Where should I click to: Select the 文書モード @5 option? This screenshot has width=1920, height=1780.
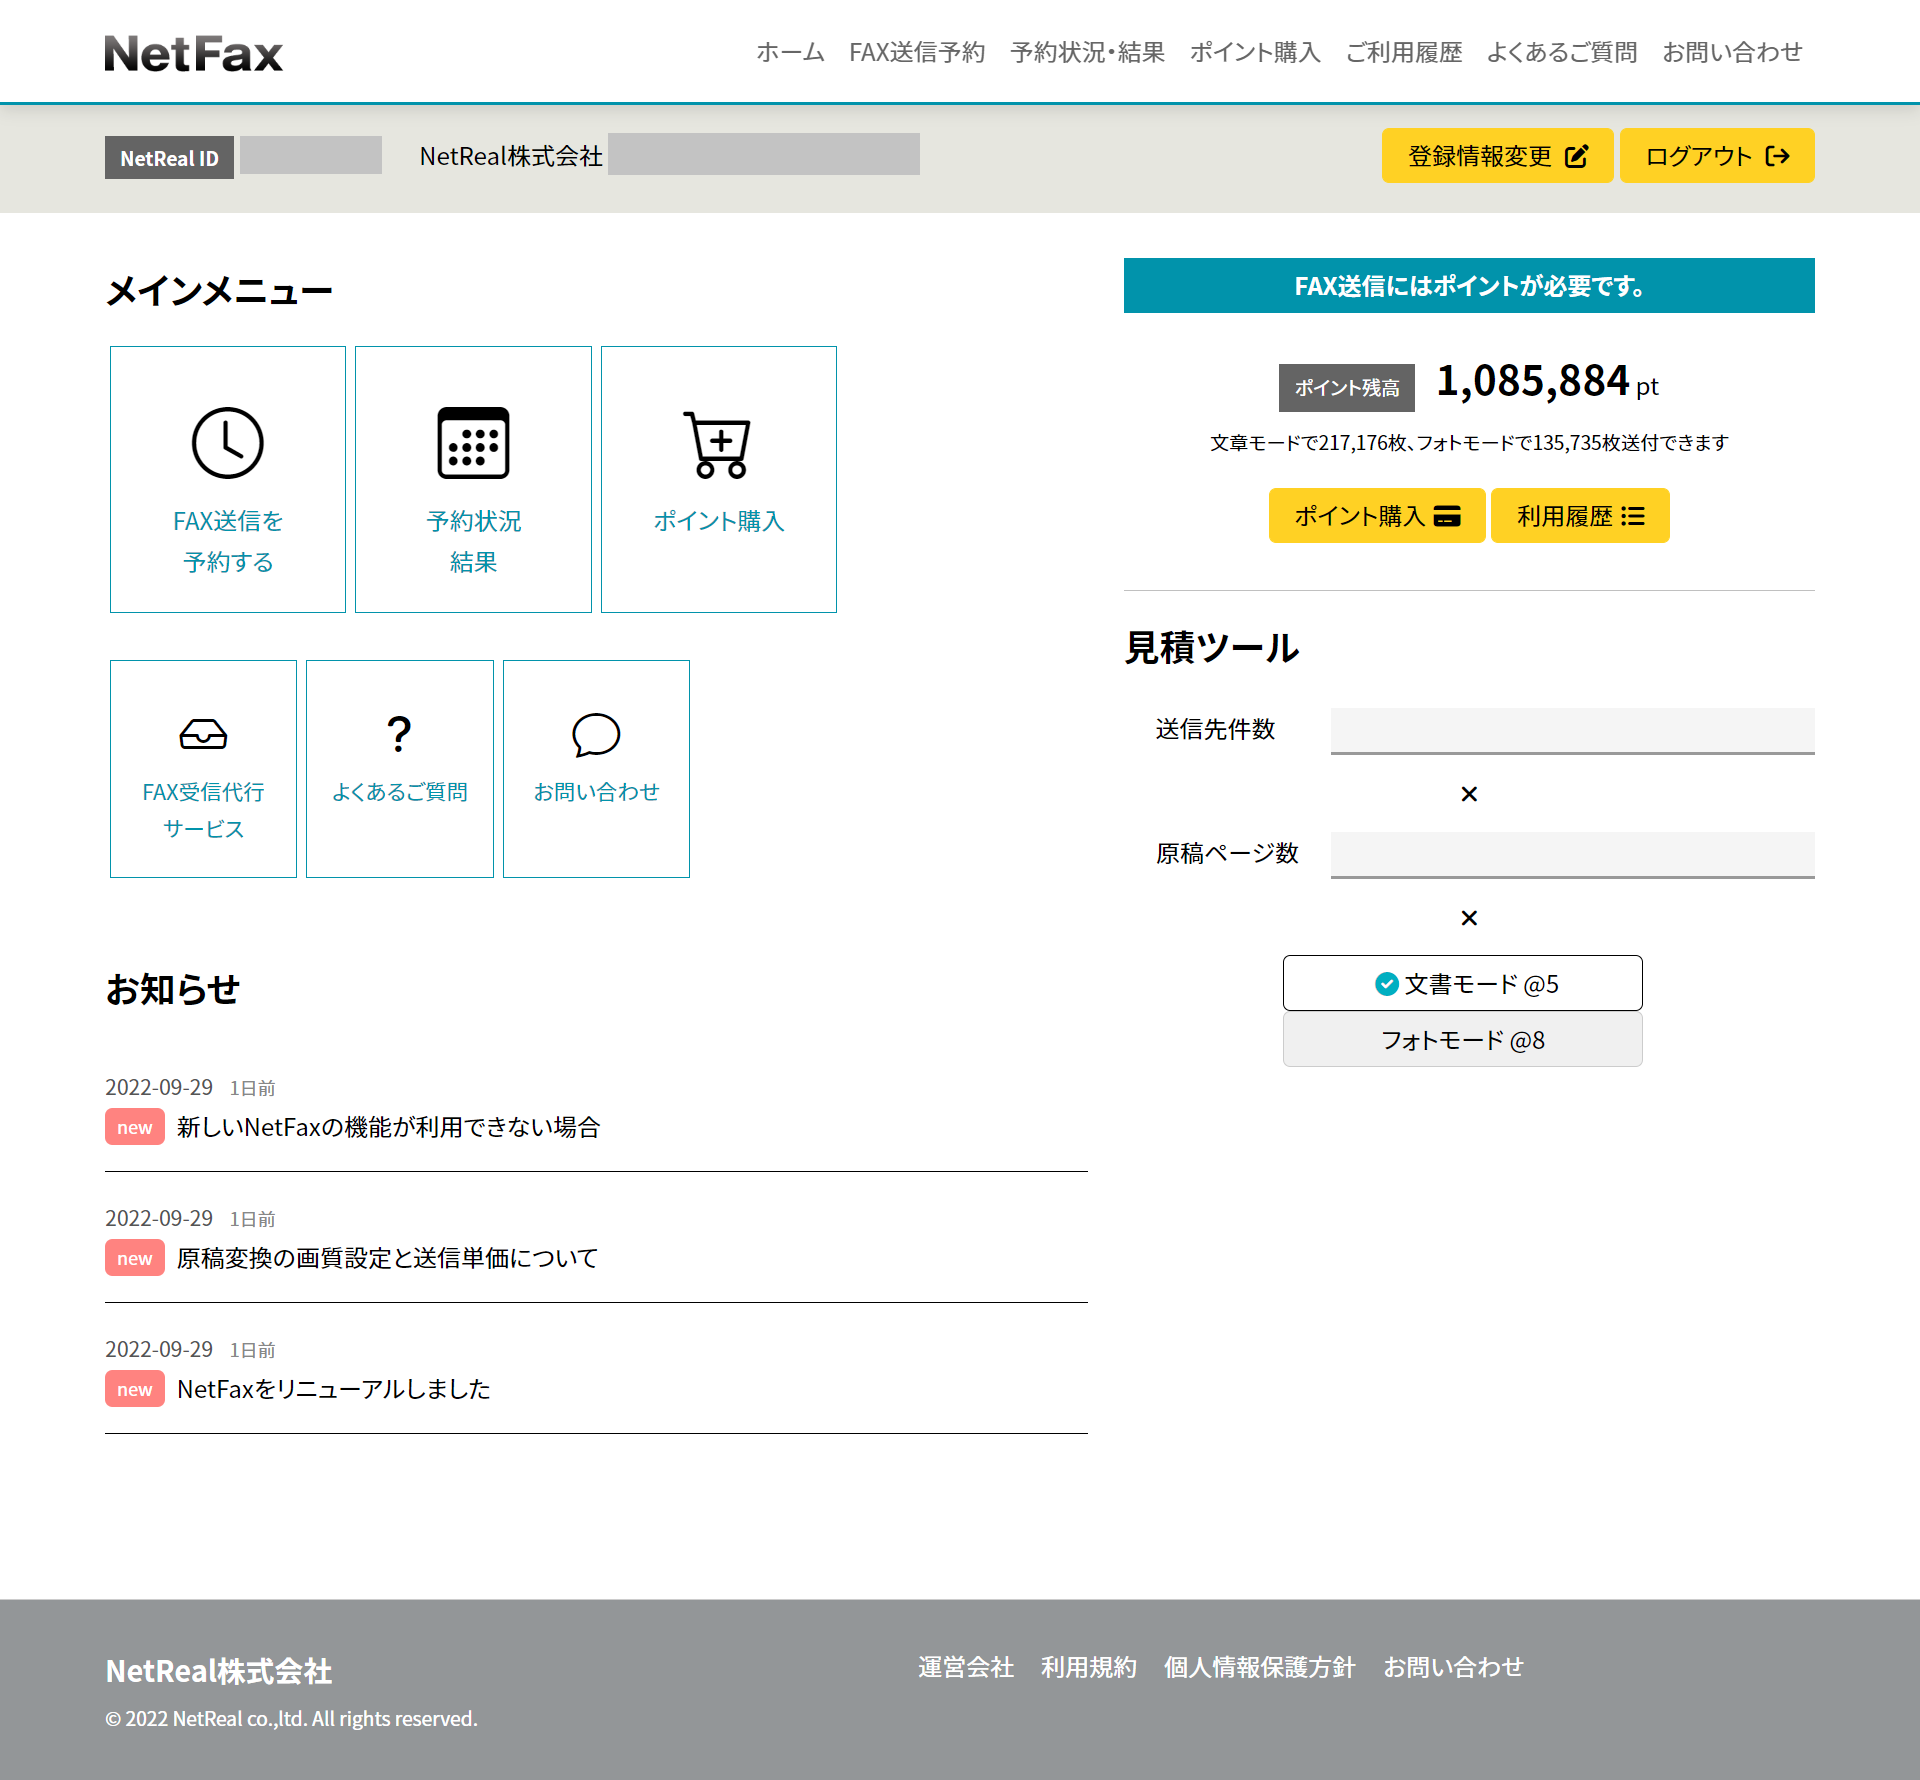click(1462, 984)
